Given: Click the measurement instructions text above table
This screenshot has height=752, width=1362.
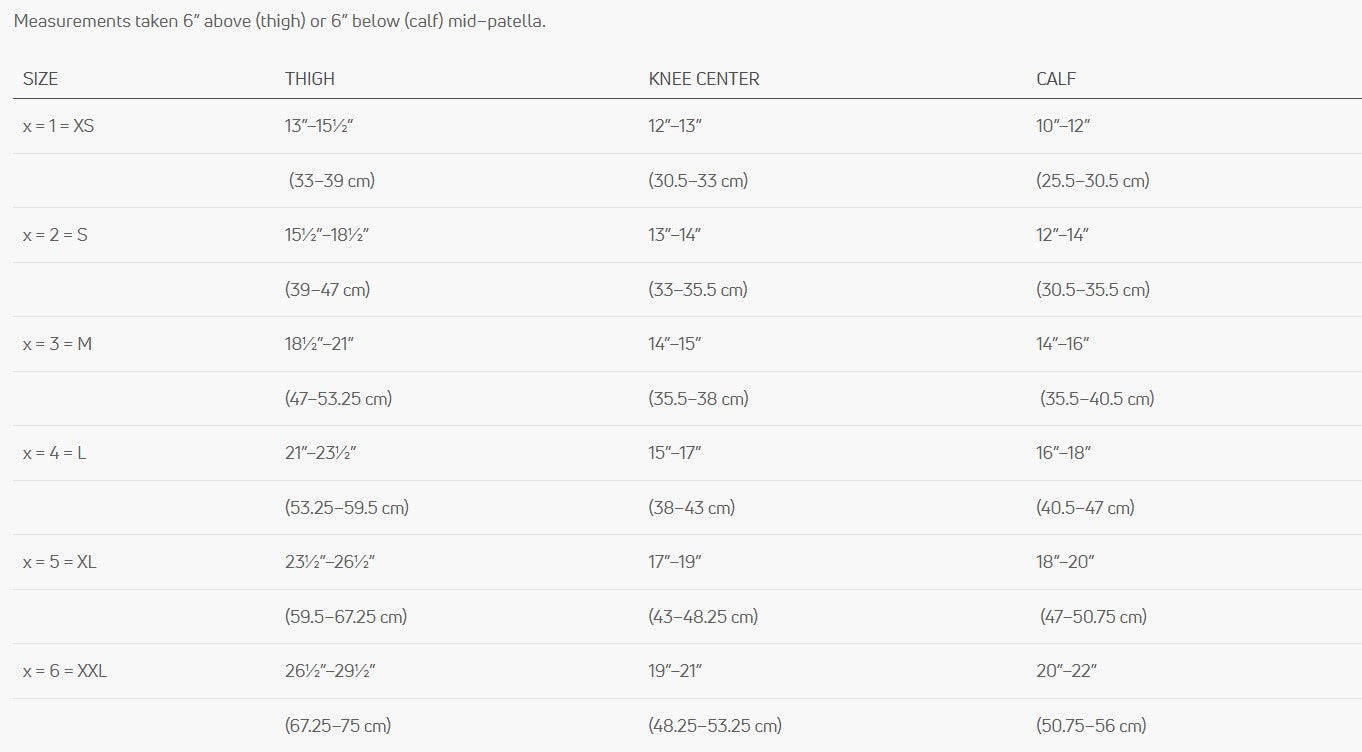Looking at the screenshot, I should pos(280,22).
